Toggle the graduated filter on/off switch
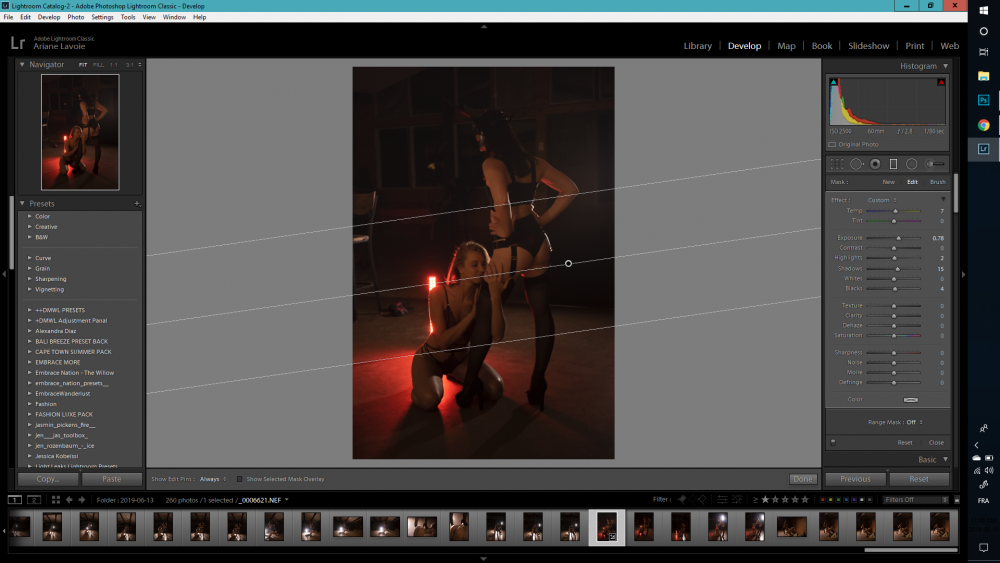Viewport: 1000px width, 563px height. tap(832, 442)
